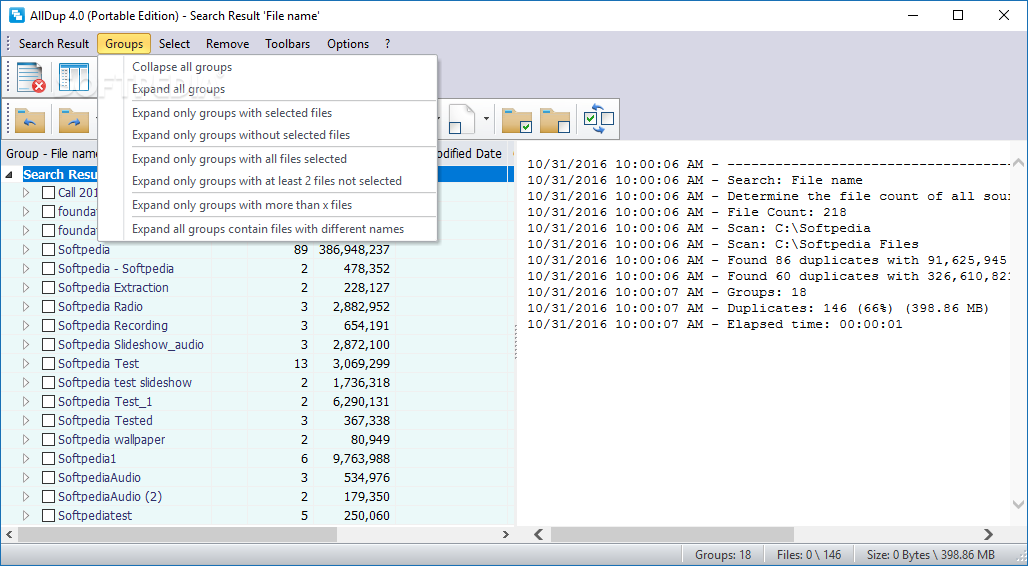The image size is (1028, 566).
Task: Check the Softpedia wallpaper checkbox
Action: pos(48,440)
